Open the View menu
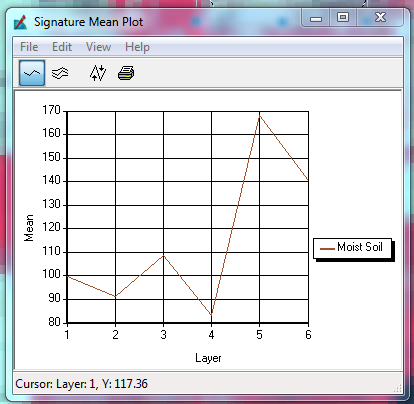Screen dimensions: 414x404 click(x=98, y=47)
